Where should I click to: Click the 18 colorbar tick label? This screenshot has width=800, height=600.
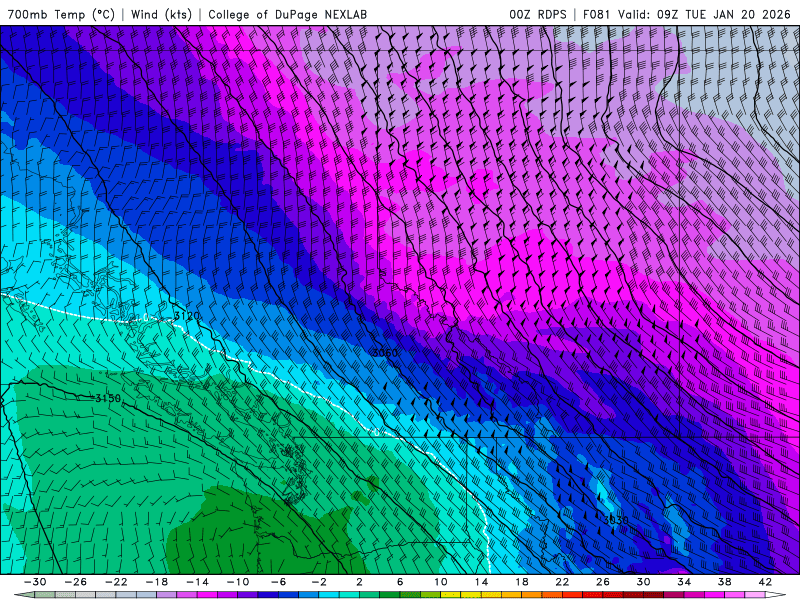tap(521, 582)
